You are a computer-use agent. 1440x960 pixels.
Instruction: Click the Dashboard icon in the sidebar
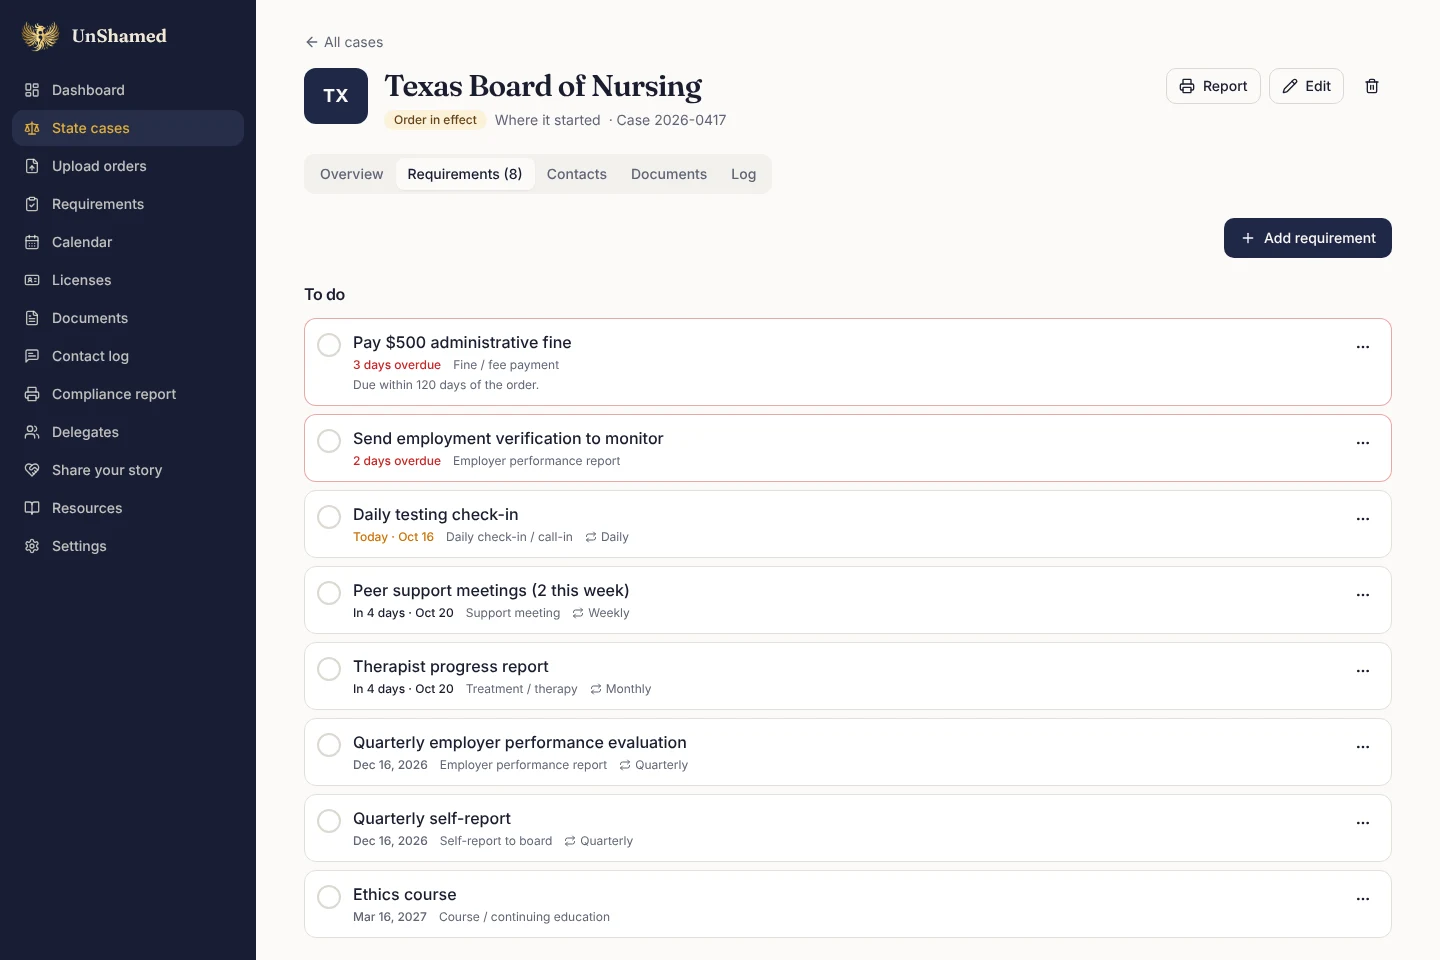tap(32, 90)
